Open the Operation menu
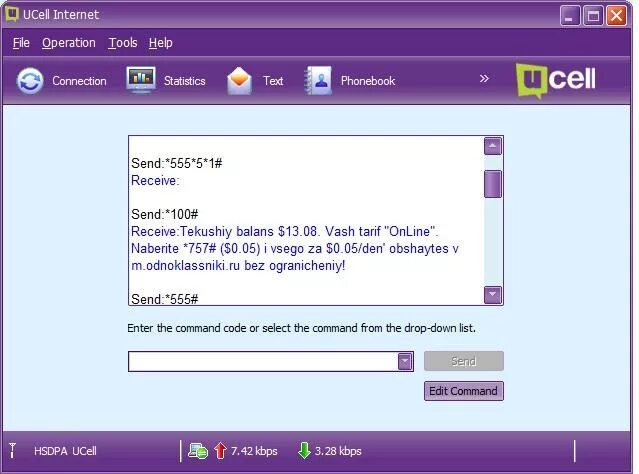The image size is (639, 474). point(68,43)
